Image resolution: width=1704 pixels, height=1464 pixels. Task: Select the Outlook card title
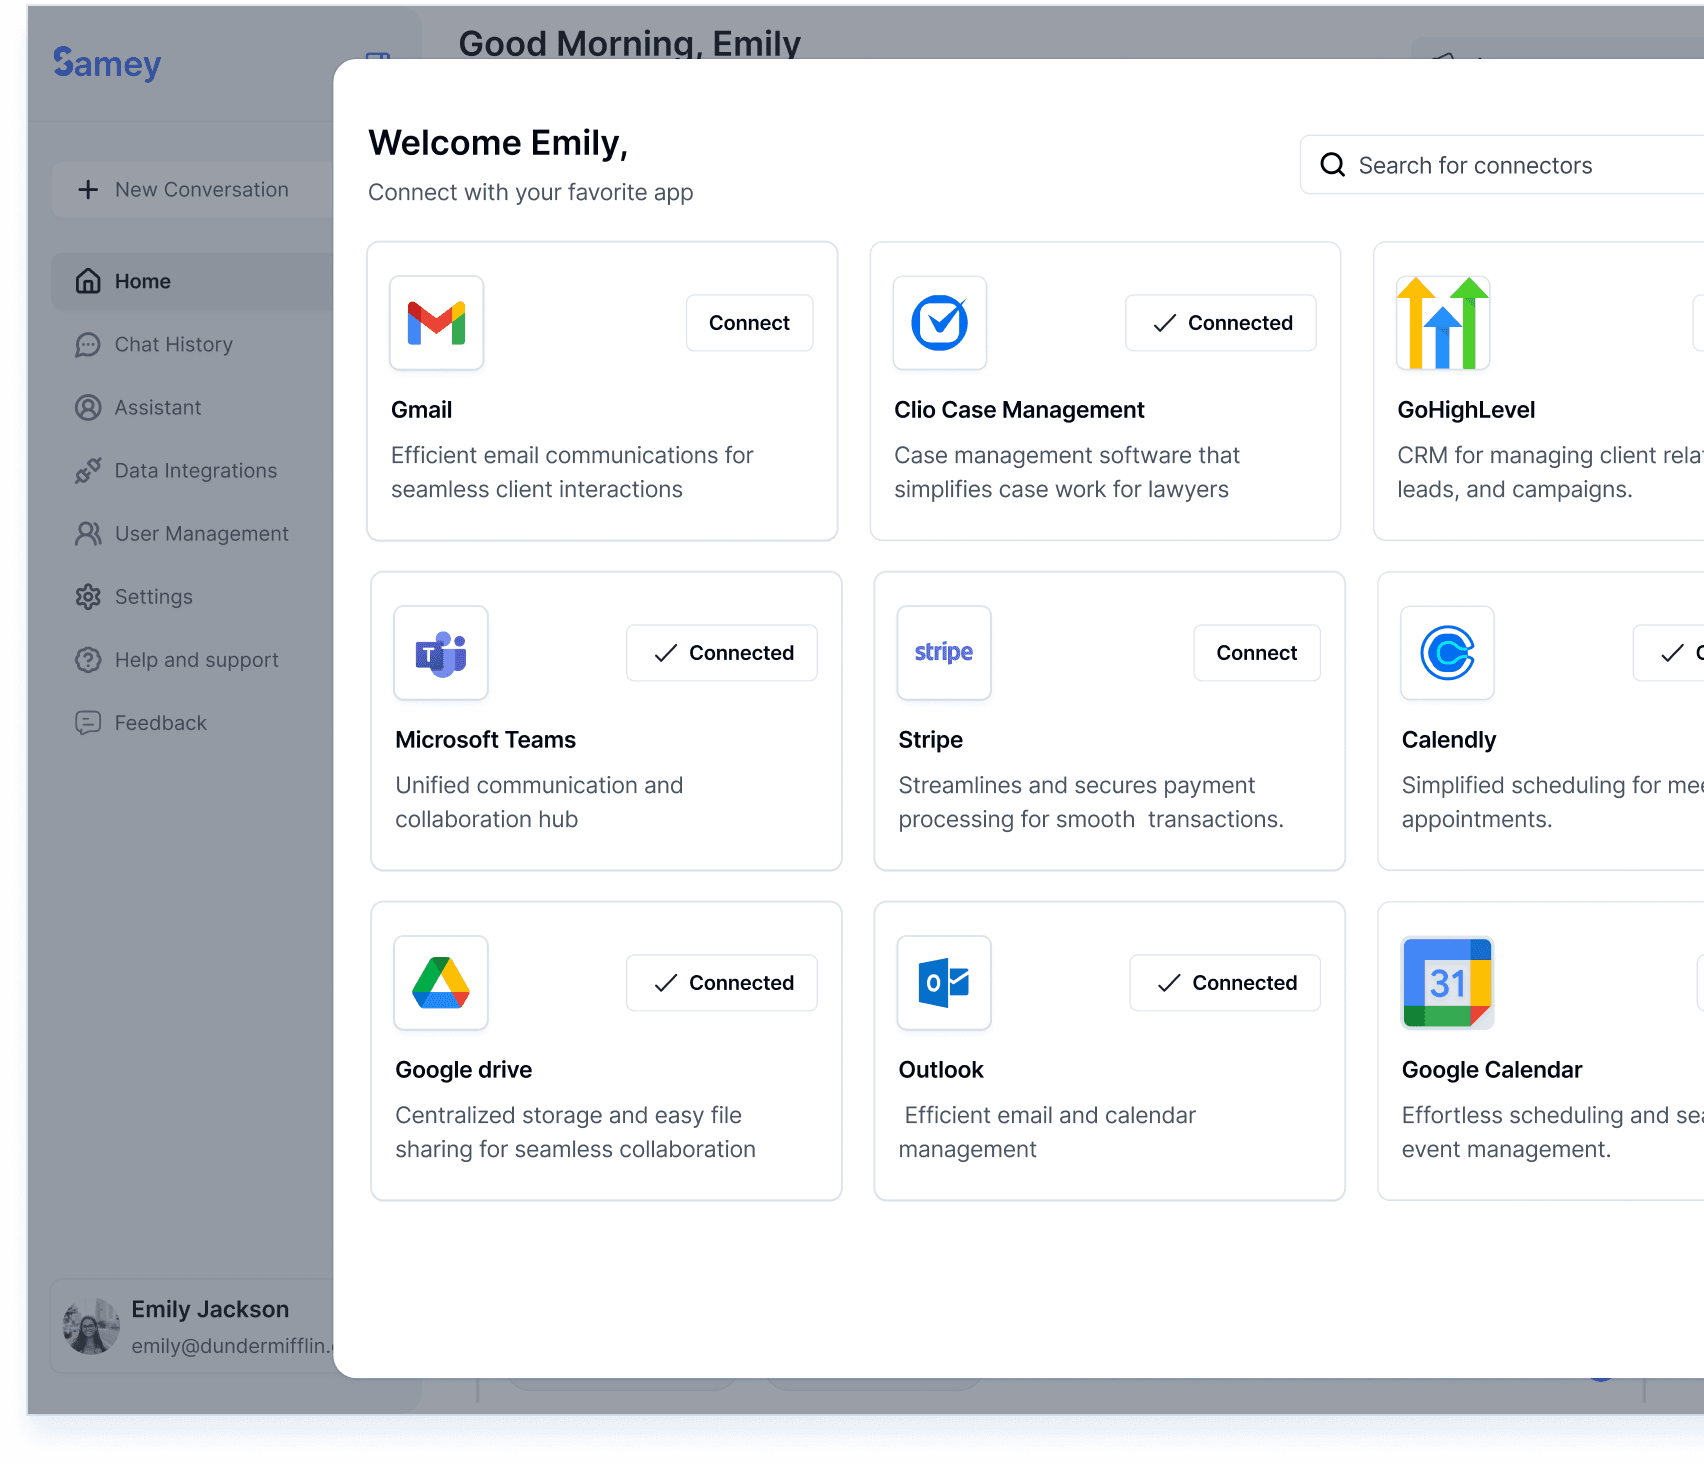pos(940,1070)
